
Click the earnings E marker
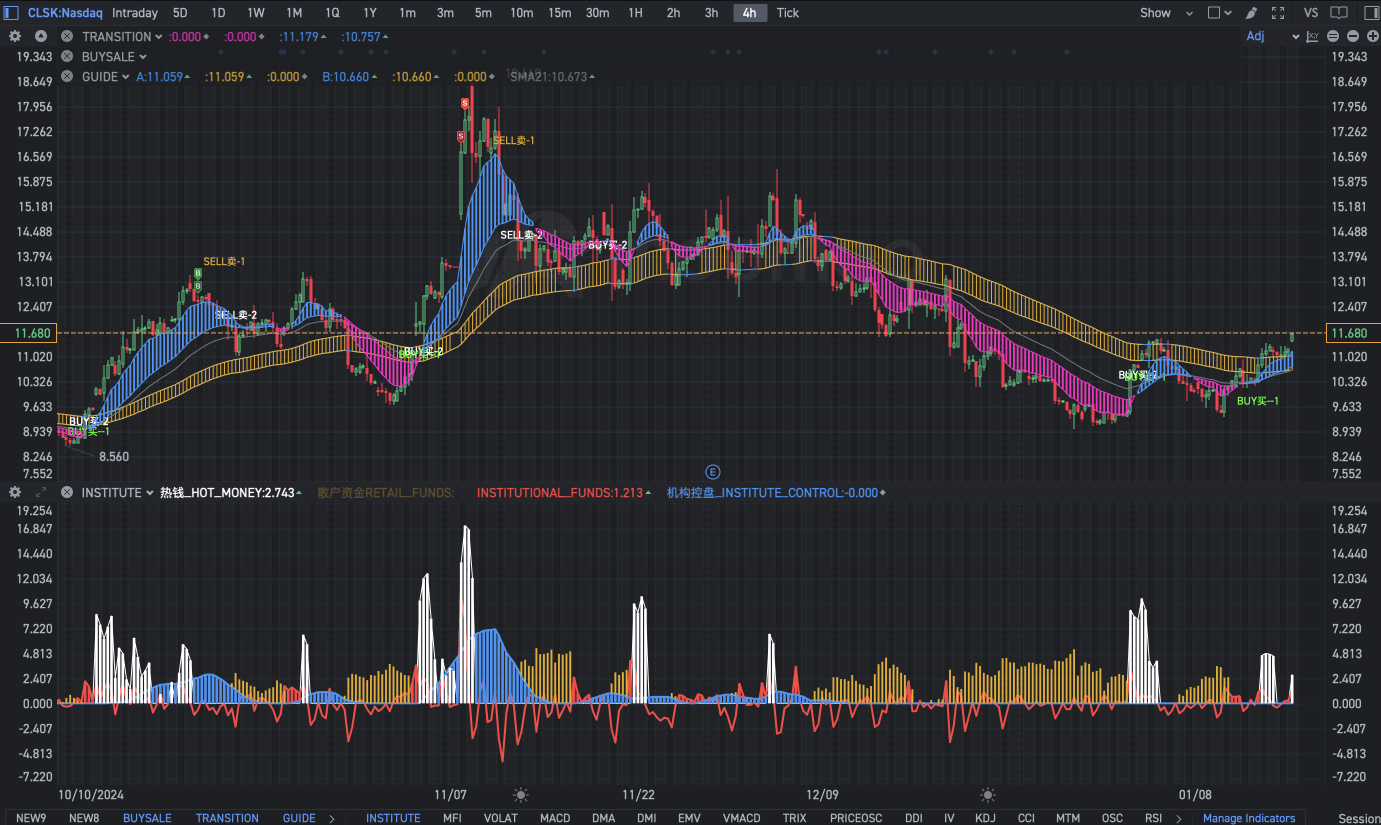pyautogui.click(x=713, y=471)
